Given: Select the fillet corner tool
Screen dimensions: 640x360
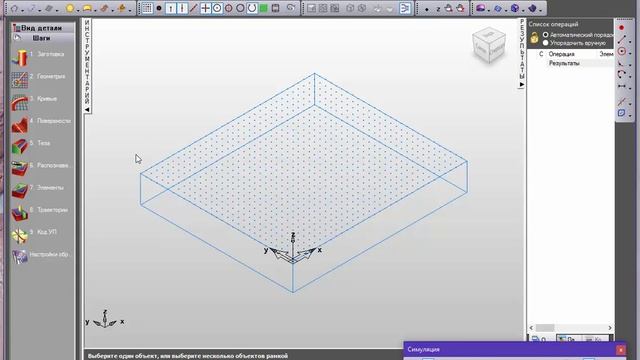Looking at the screenshot, I should tap(621, 63).
